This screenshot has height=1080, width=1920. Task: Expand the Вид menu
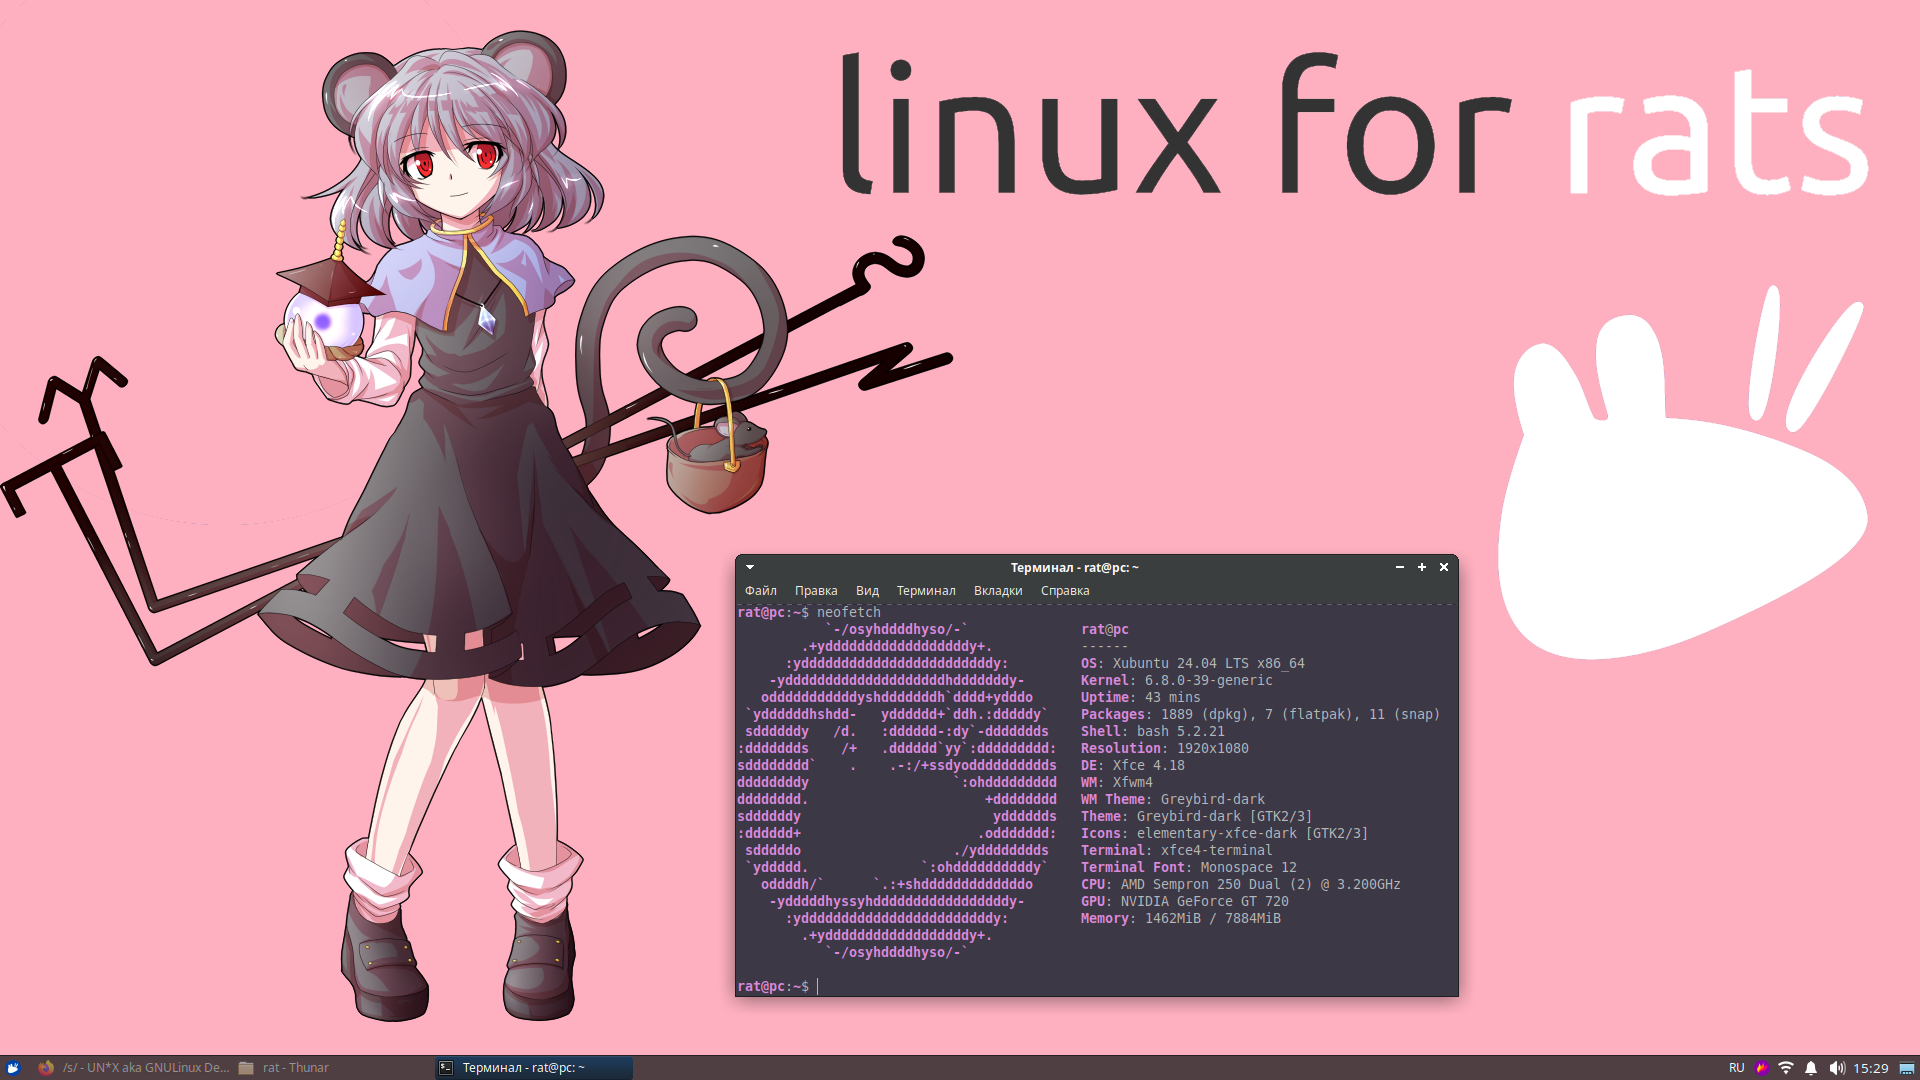(867, 591)
